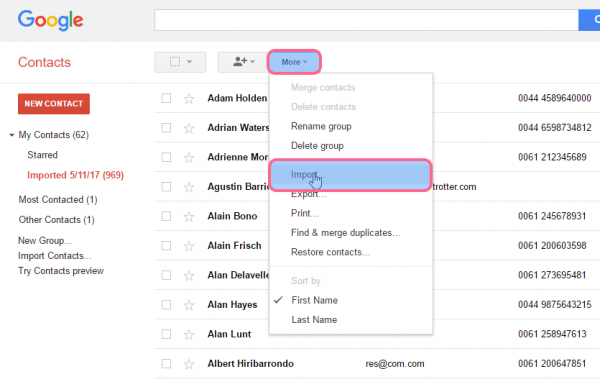Viewport: 600px width, 387px height.
Task: Open Most Contacted (1) group
Action: [58, 200]
